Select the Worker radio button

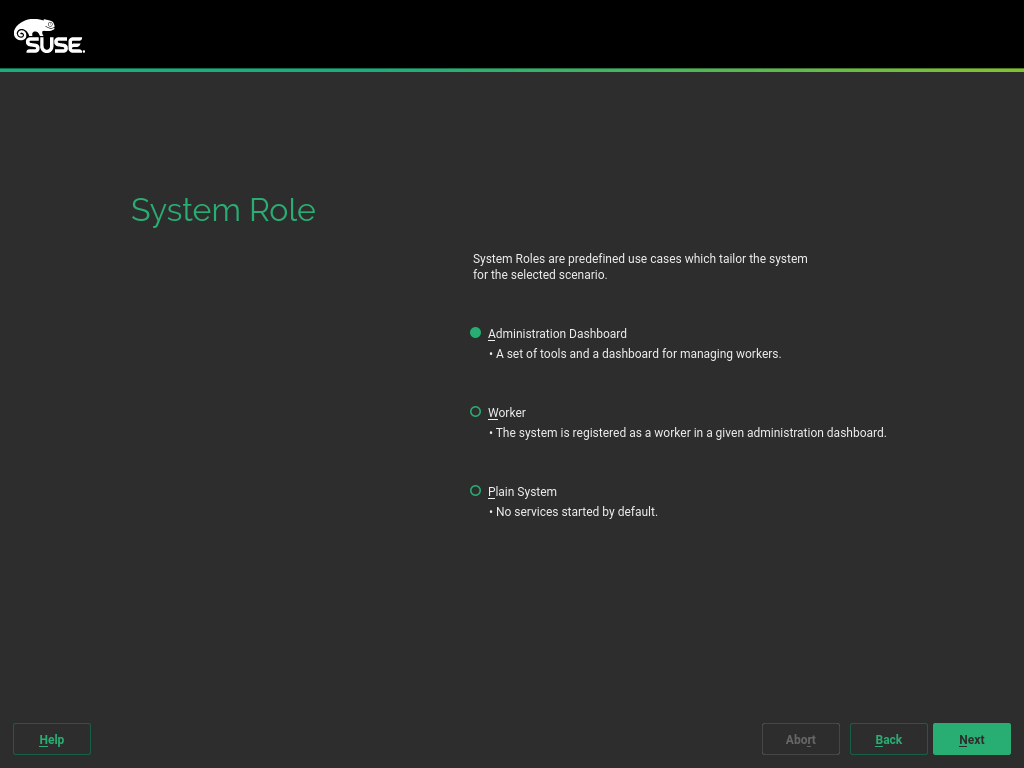pos(476,412)
